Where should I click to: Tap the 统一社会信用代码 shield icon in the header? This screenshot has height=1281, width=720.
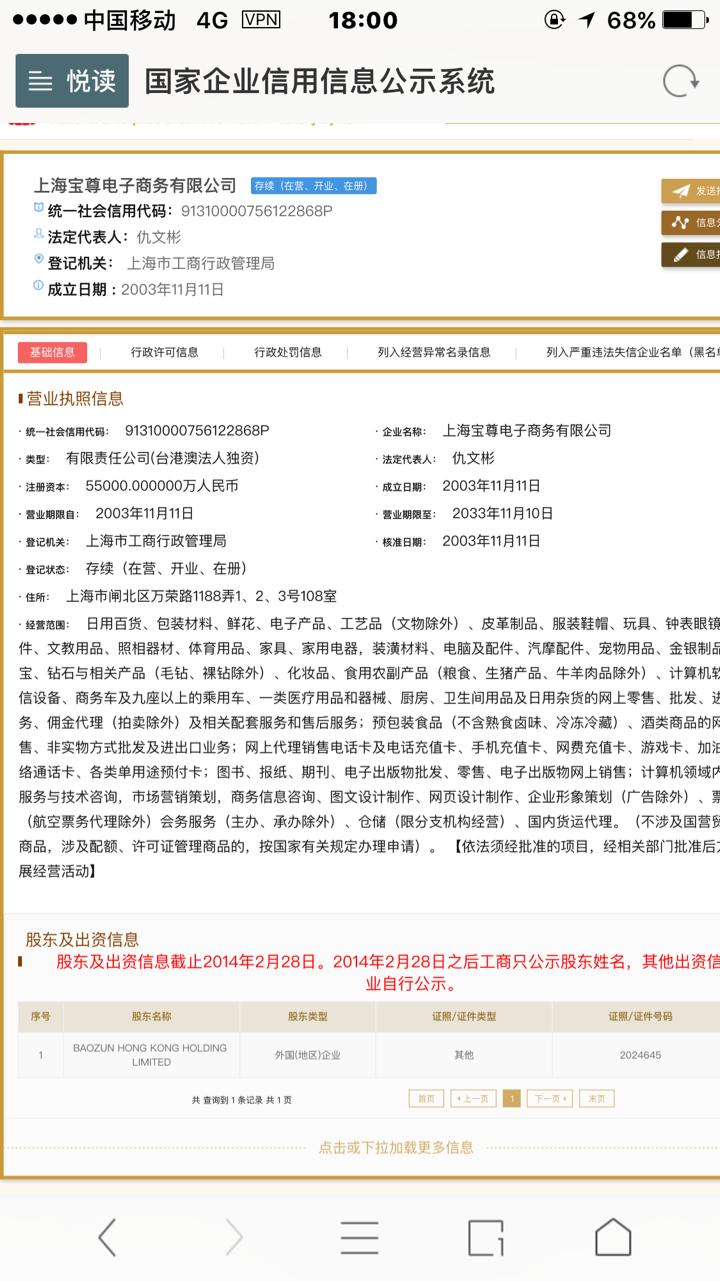pyautogui.click(x=39, y=209)
